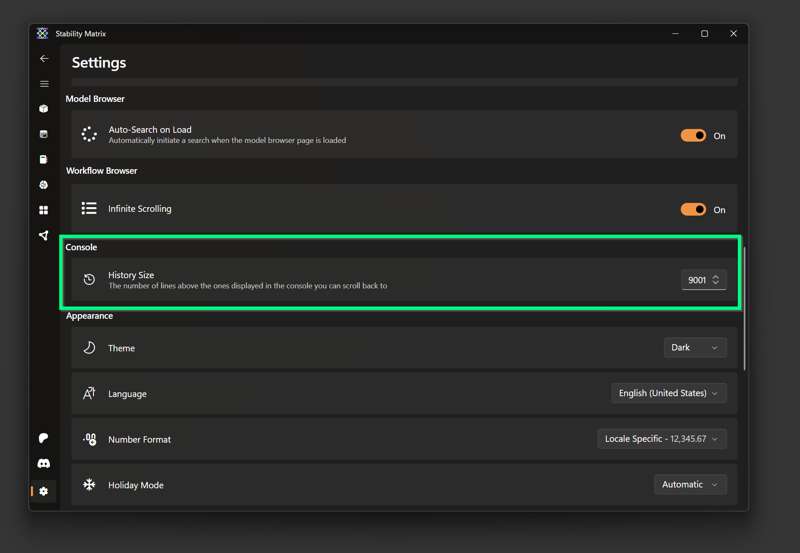Open the paper-plane icon in sidebar
800x553 pixels.
coord(43,236)
